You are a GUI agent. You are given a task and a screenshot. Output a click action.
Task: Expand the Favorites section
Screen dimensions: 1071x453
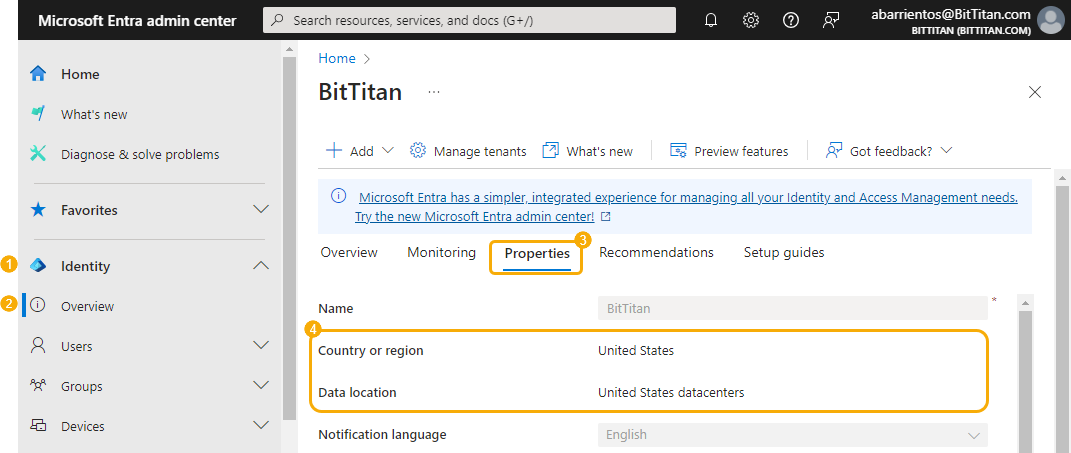pos(261,210)
